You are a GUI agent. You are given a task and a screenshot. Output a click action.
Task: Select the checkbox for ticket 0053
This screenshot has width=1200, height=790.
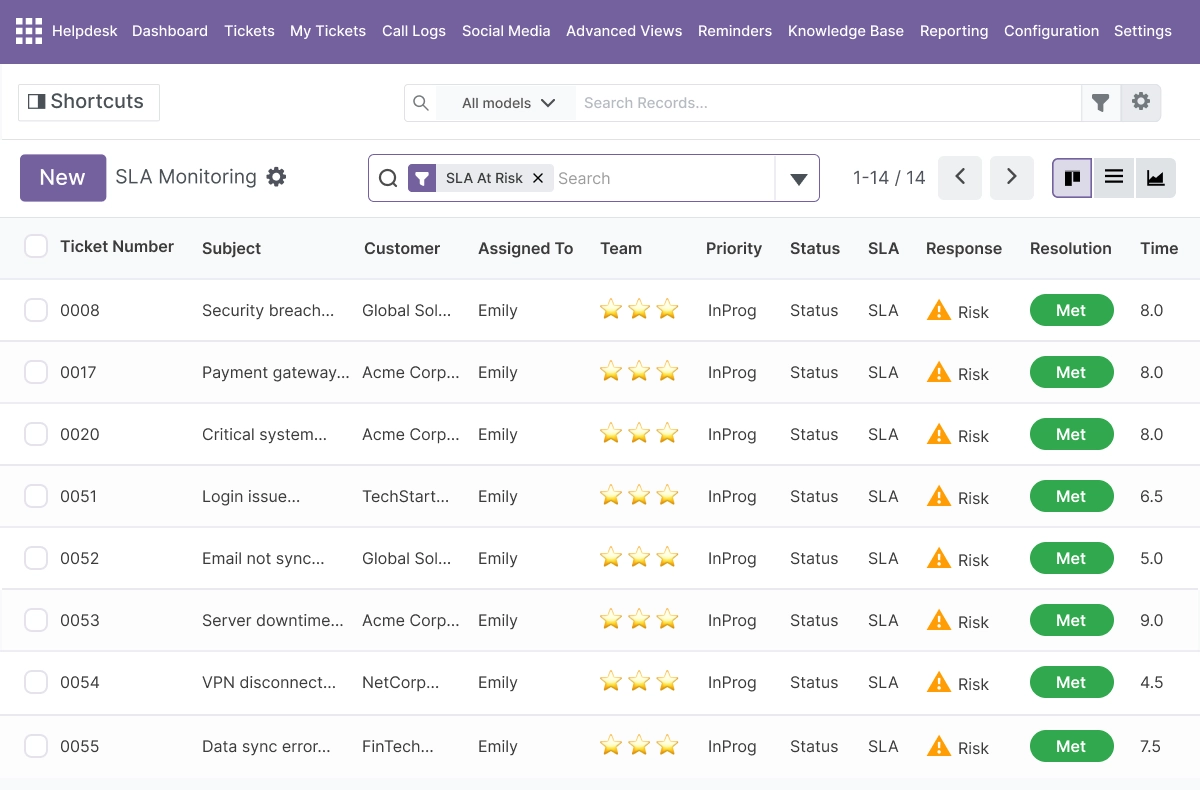point(36,620)
